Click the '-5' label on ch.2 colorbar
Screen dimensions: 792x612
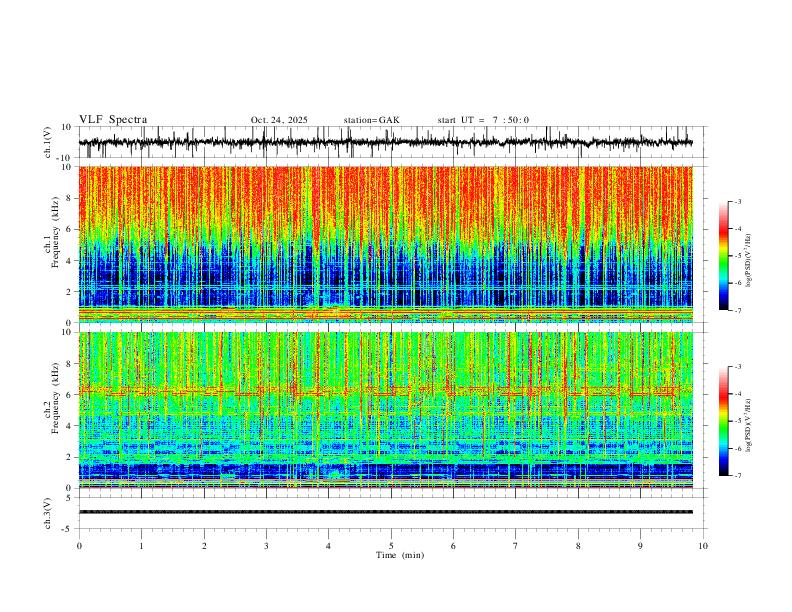[x=738, y=421]
